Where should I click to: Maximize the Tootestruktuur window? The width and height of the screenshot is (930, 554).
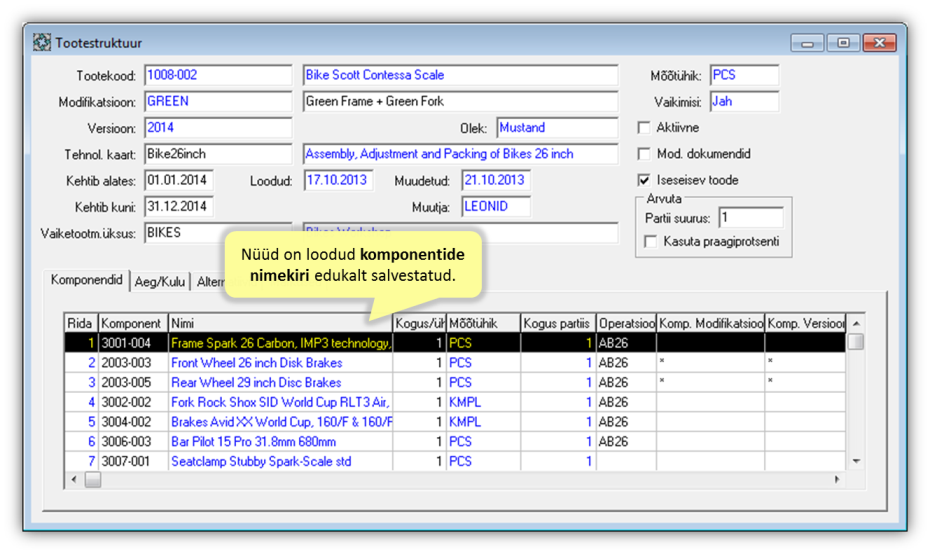pos(843,43)
